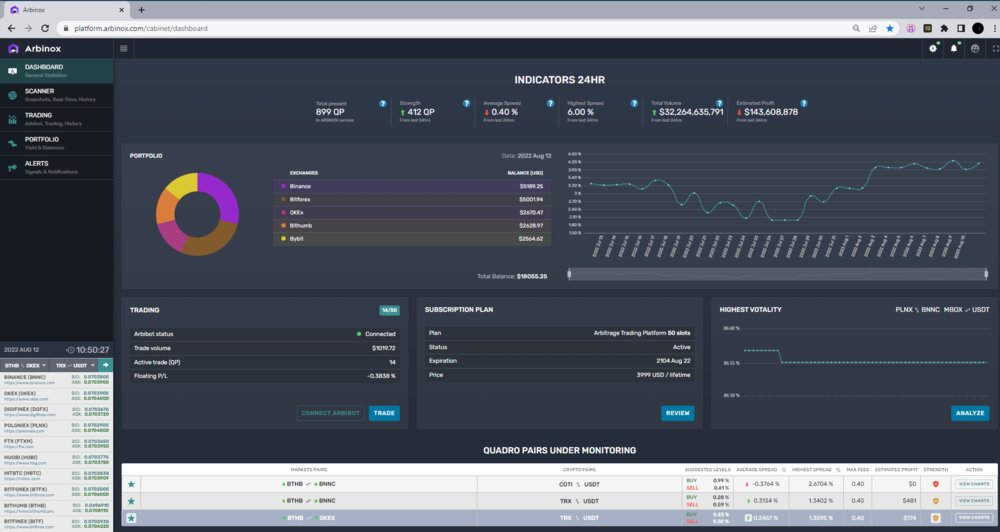Open the Scanner menu item
Image resolution: width=1000 pixels, height=532 pixels.
pos(57,95)
